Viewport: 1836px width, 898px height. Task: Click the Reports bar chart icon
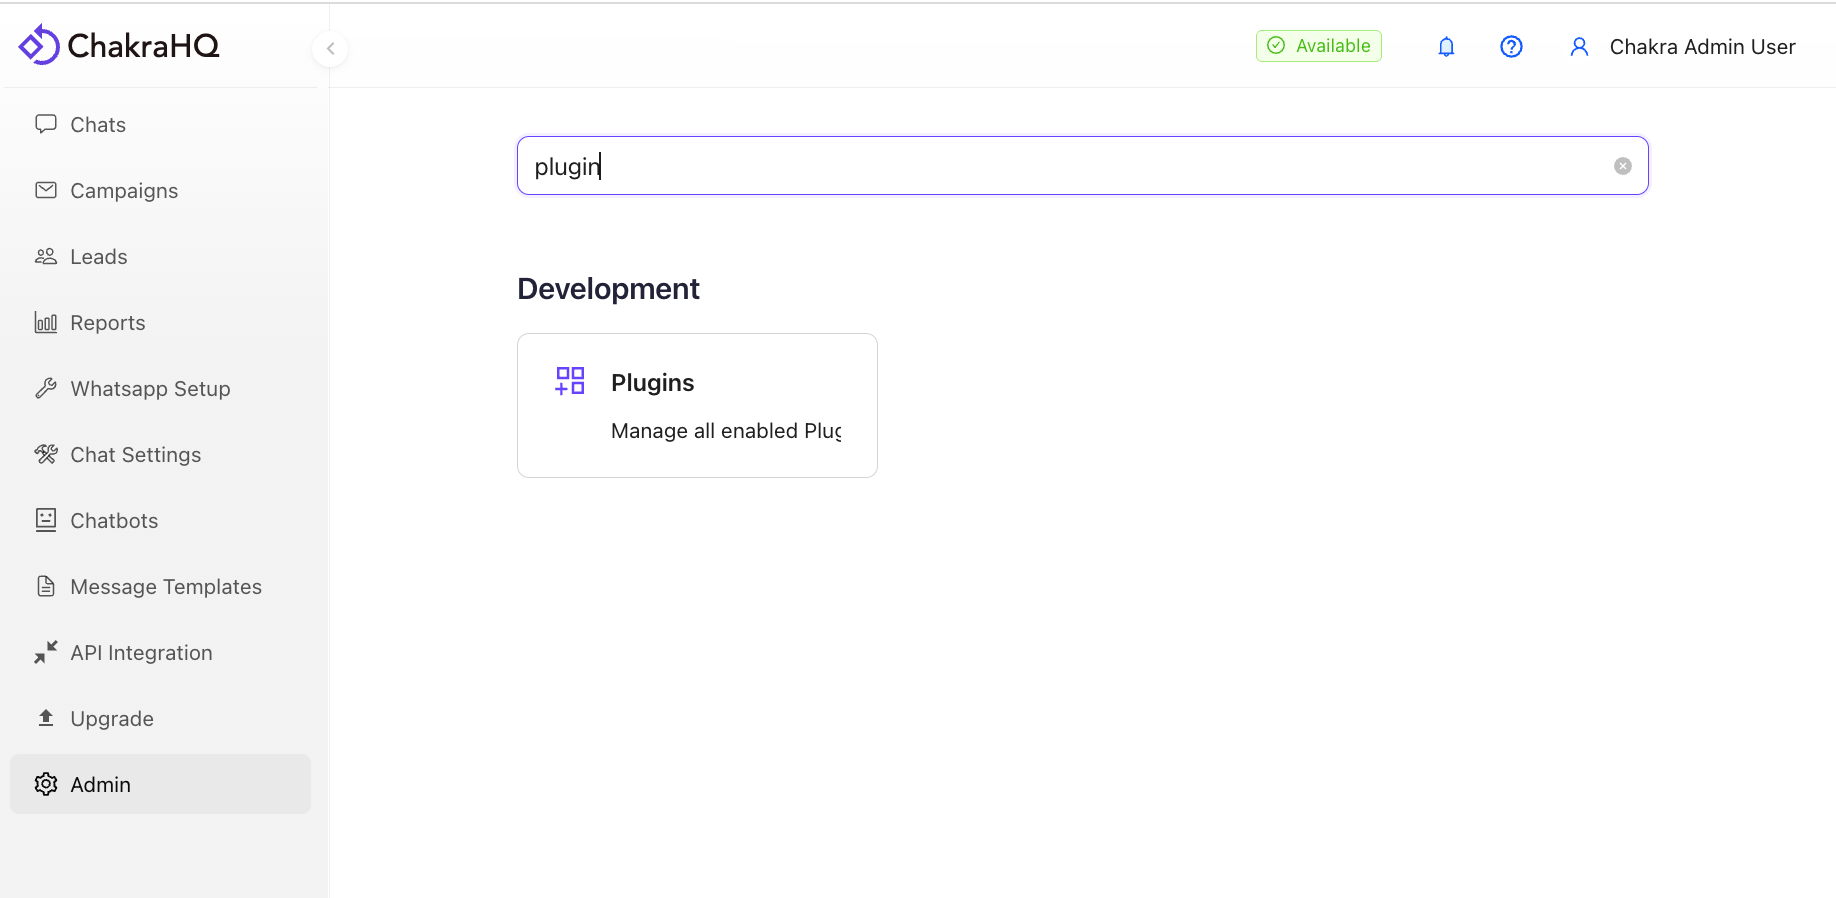coord(46,323)
